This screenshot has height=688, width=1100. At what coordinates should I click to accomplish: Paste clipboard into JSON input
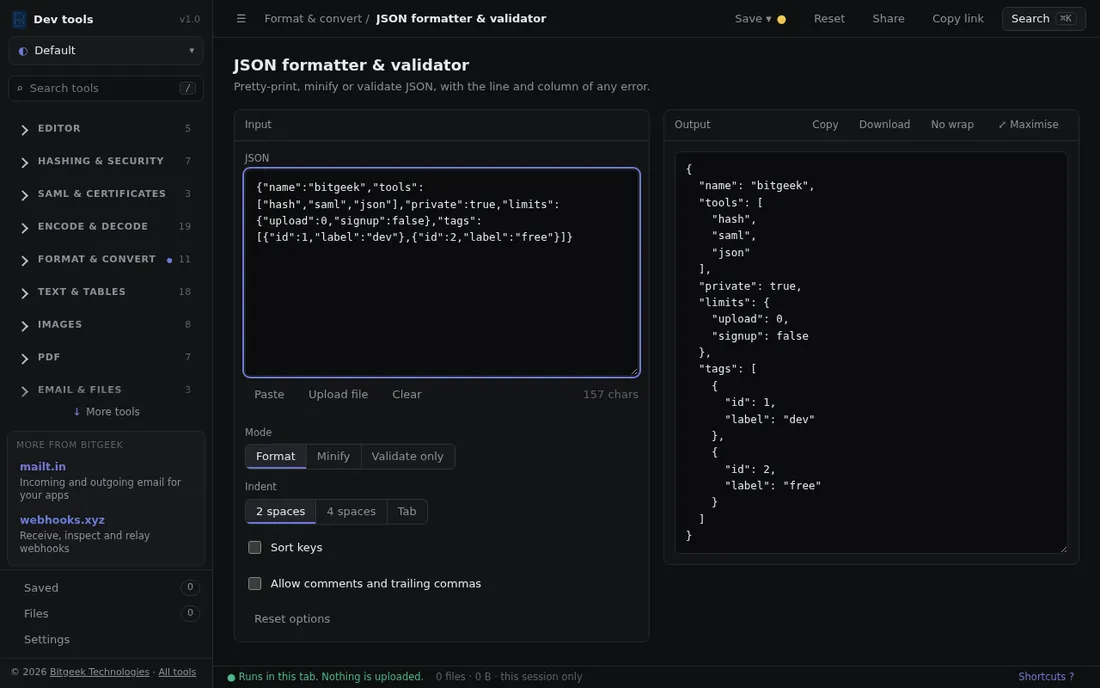pyautogui.click(x=269, y=394)
